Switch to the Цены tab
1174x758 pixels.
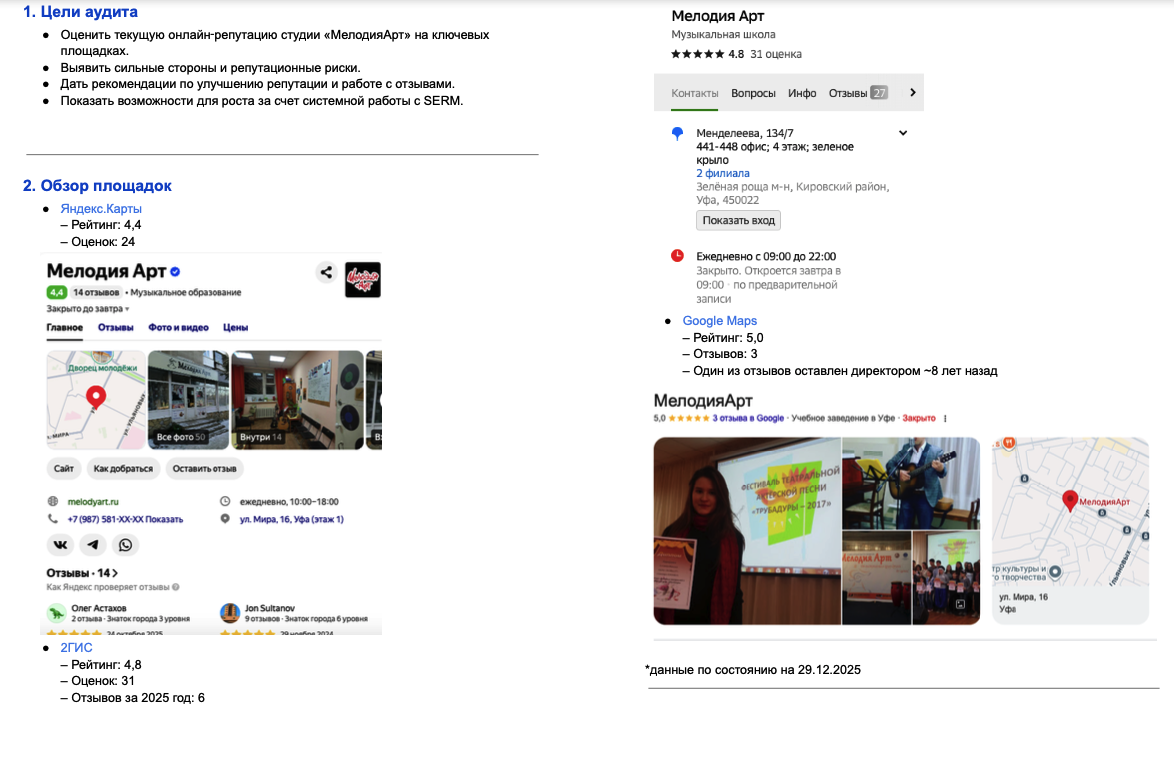point(235,327)
